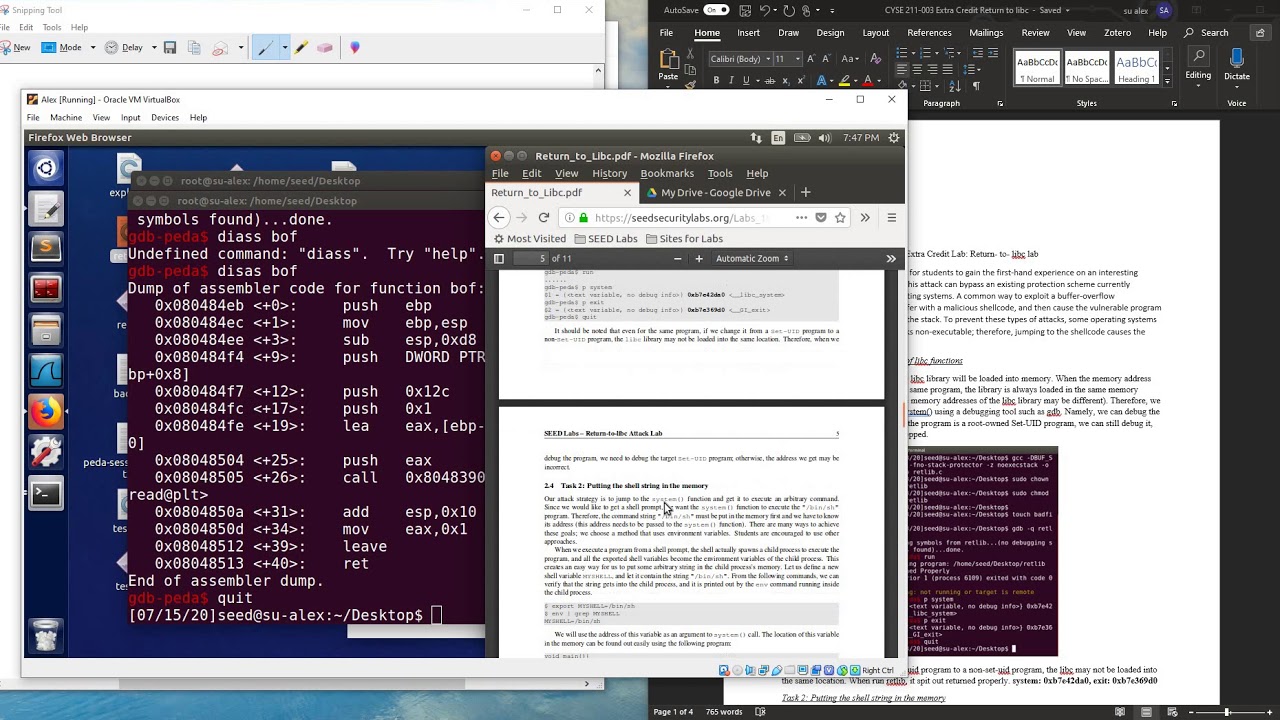Viewport: 1280px width, 720px height.
Task: Open the font name Calibri dropdown
Action: 767,59
